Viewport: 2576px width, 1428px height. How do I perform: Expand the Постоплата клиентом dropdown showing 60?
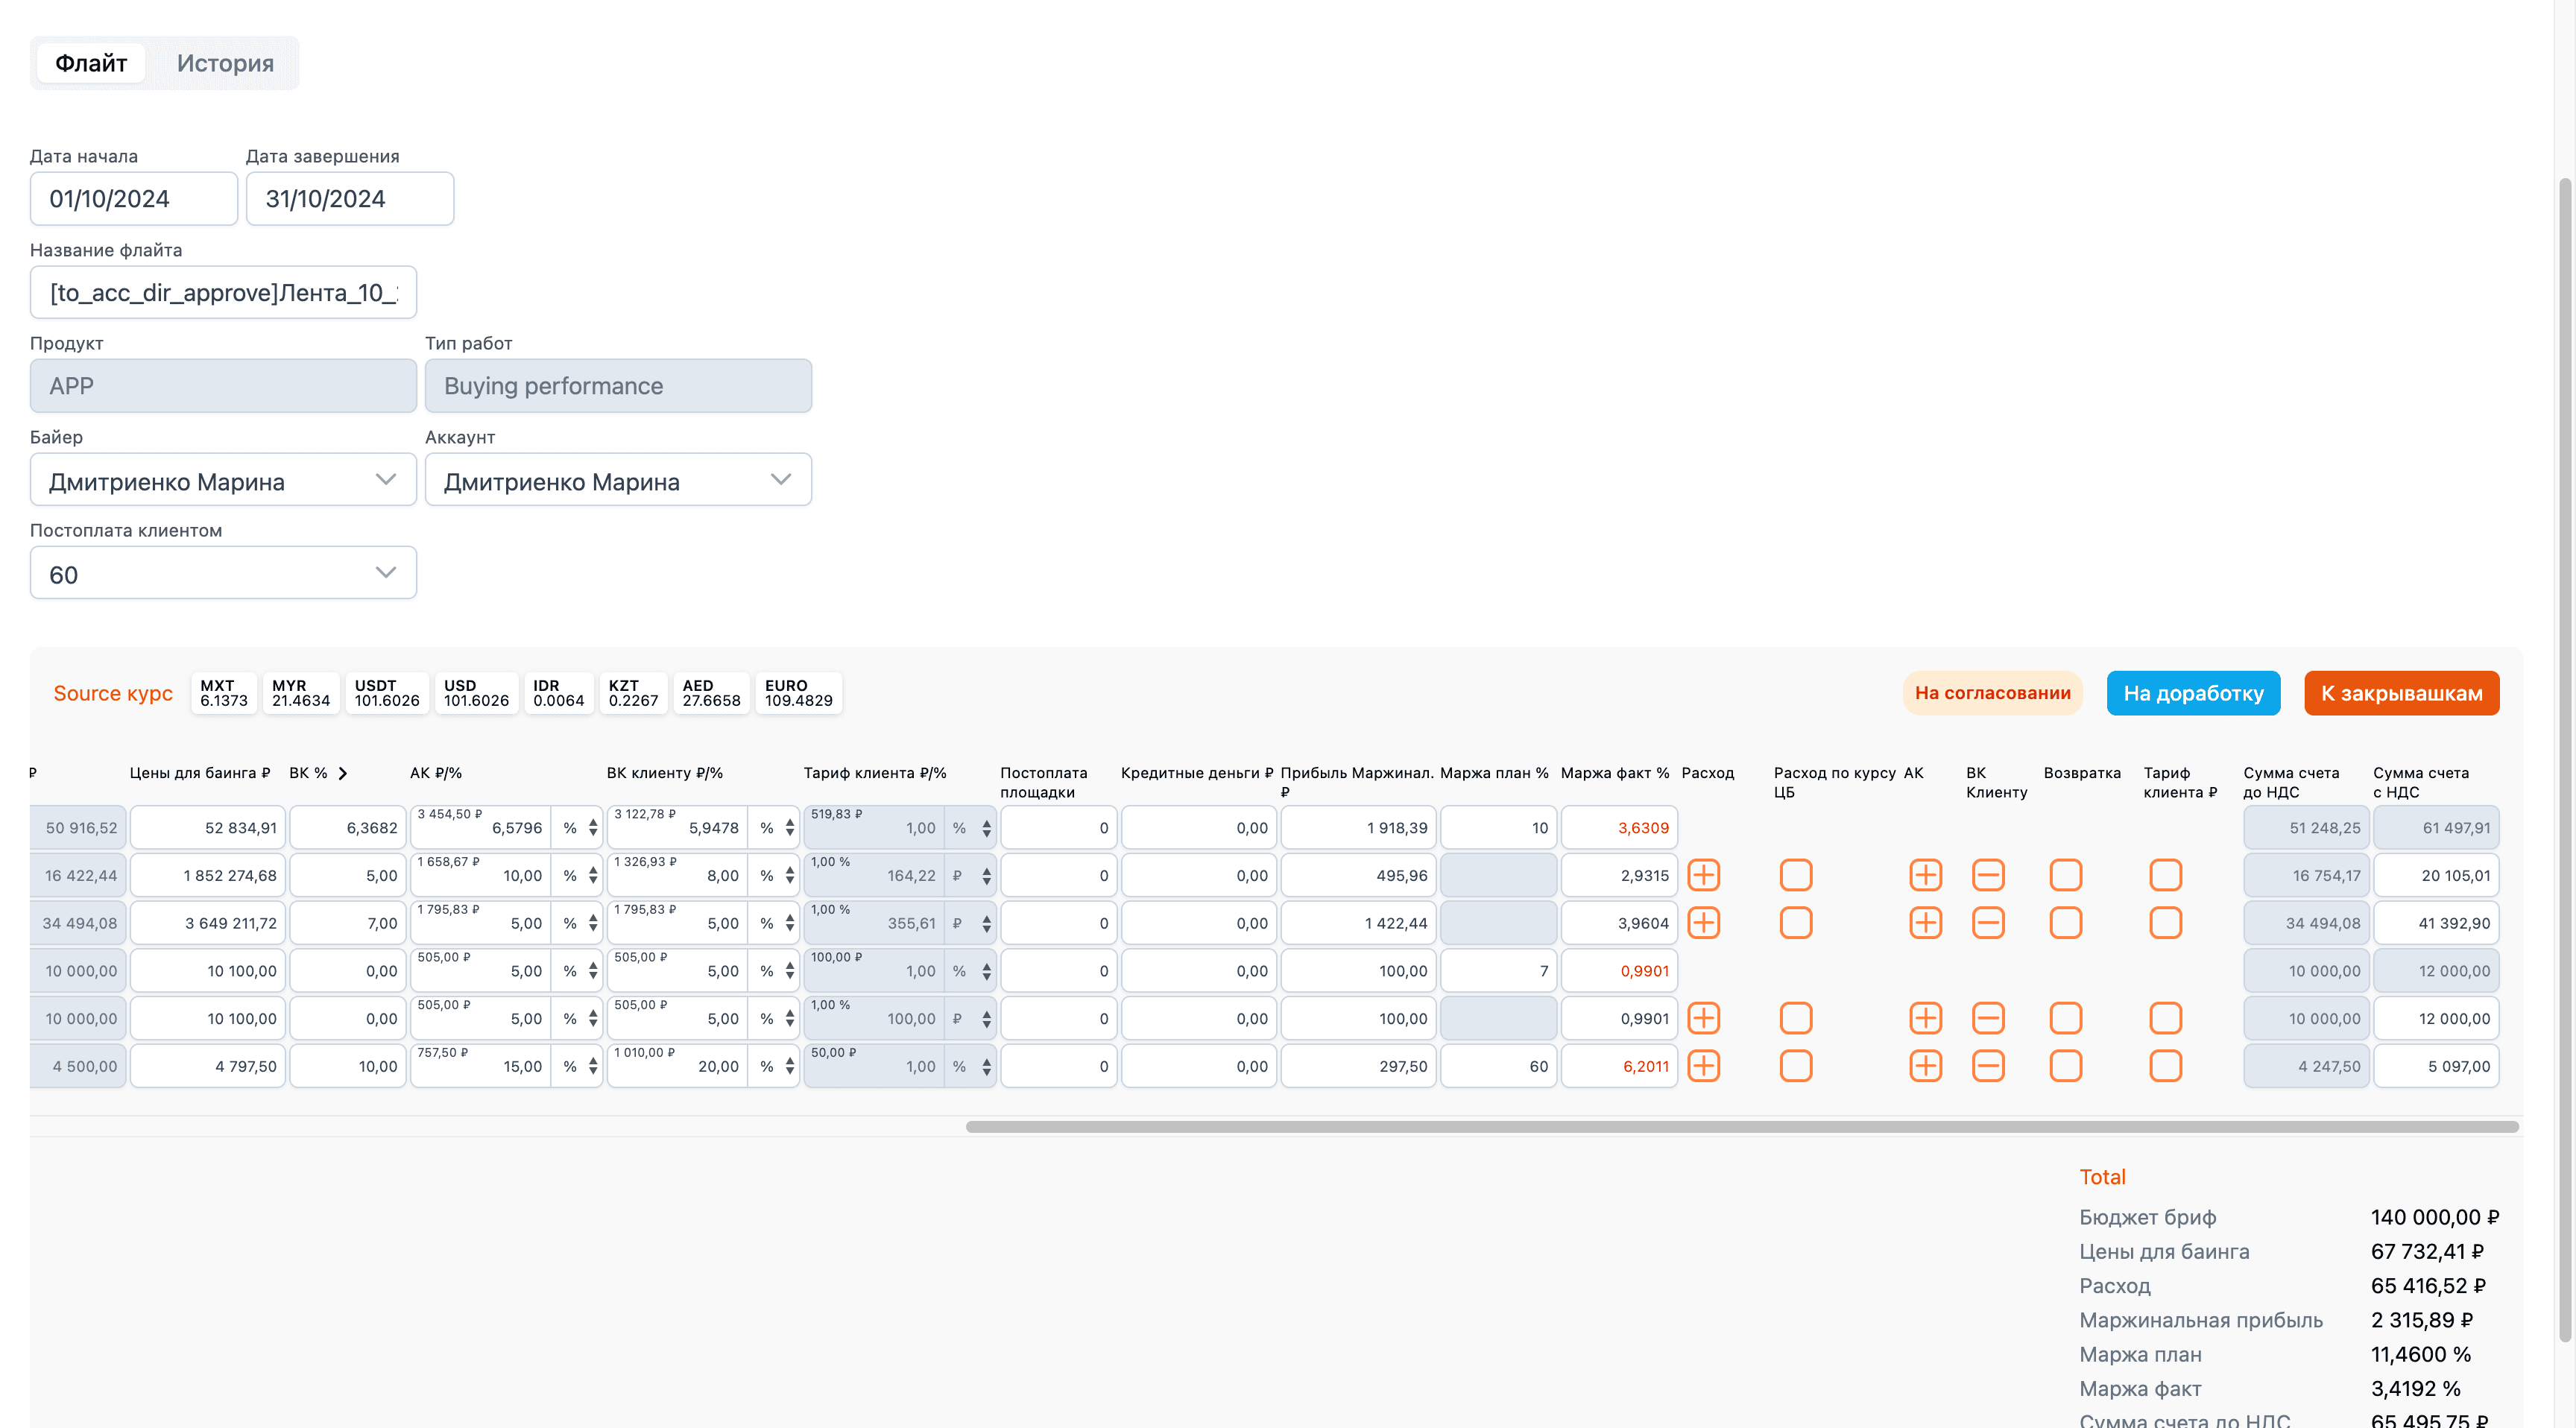(223, 573)
